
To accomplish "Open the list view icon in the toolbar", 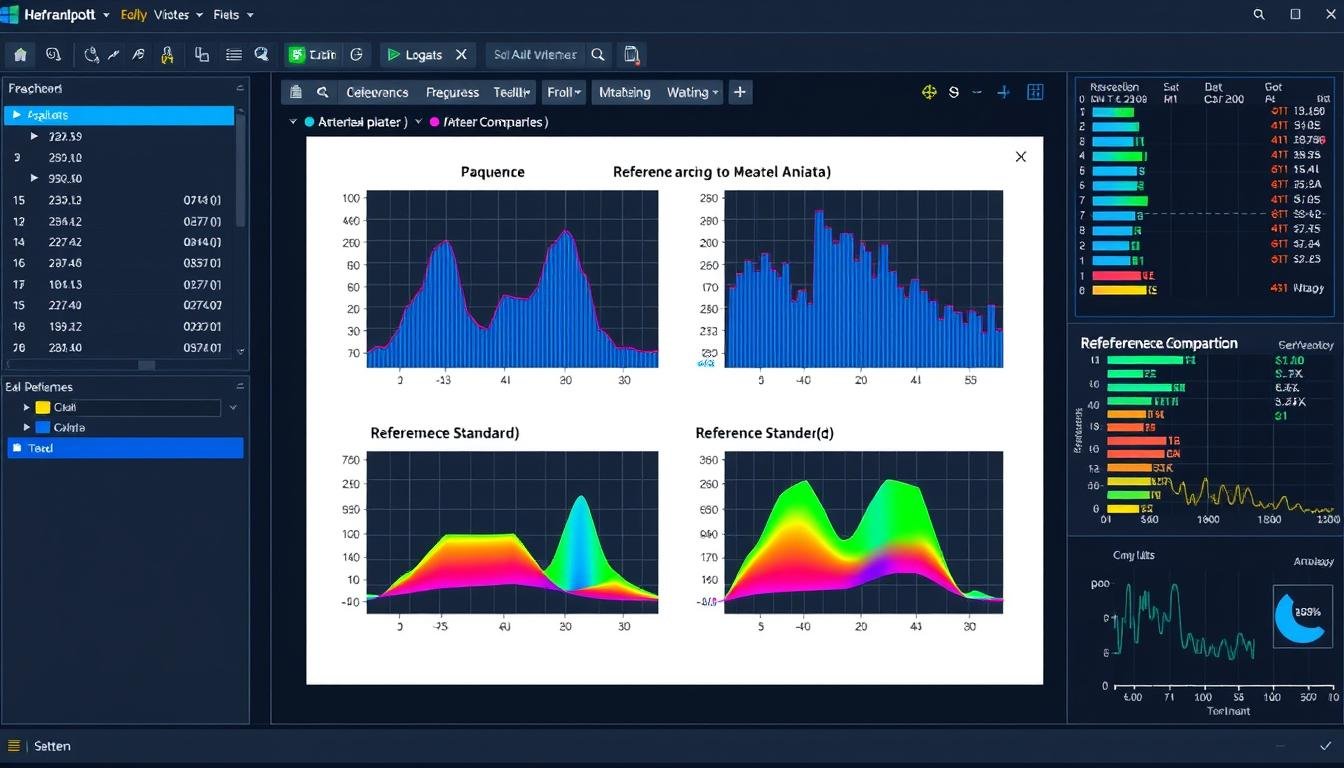I will (x=233, y=55).
